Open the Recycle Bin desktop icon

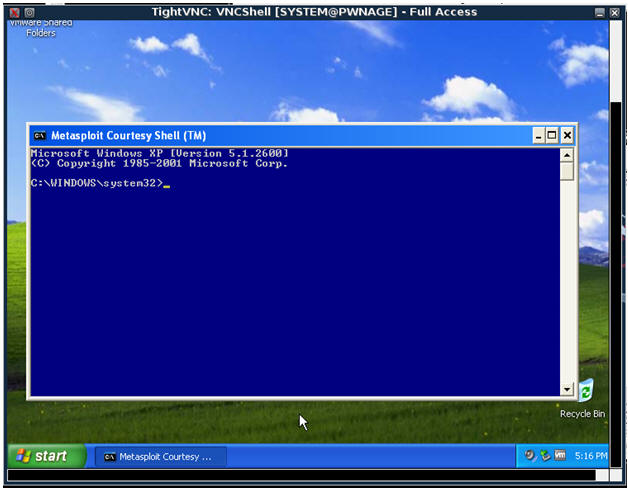(x=584, y=398)
